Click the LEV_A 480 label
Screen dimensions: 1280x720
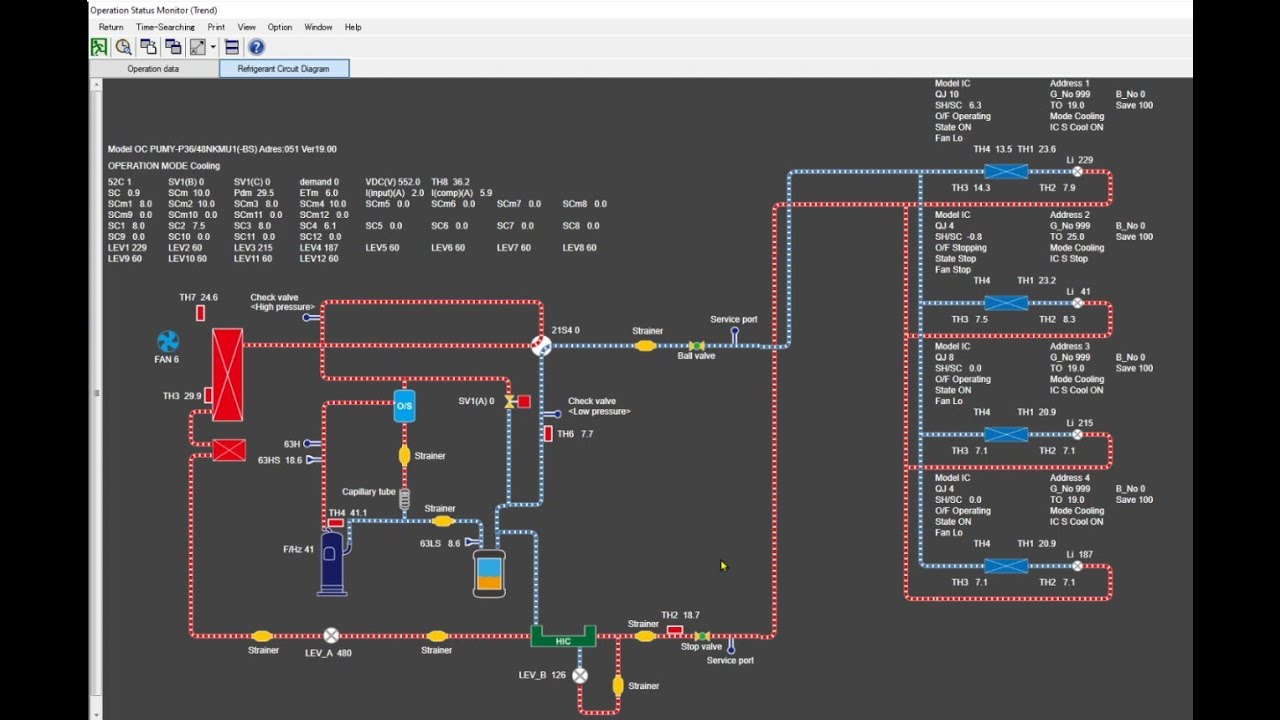328,653
